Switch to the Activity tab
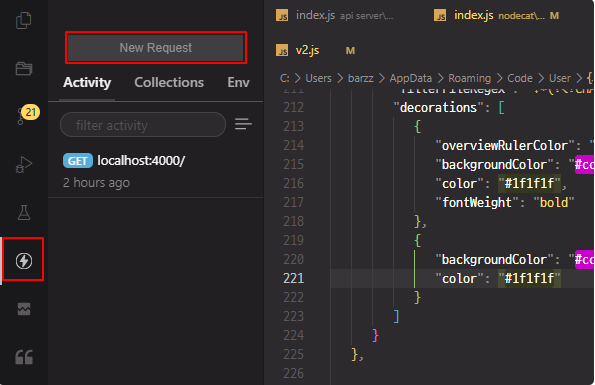 (87, 82)
